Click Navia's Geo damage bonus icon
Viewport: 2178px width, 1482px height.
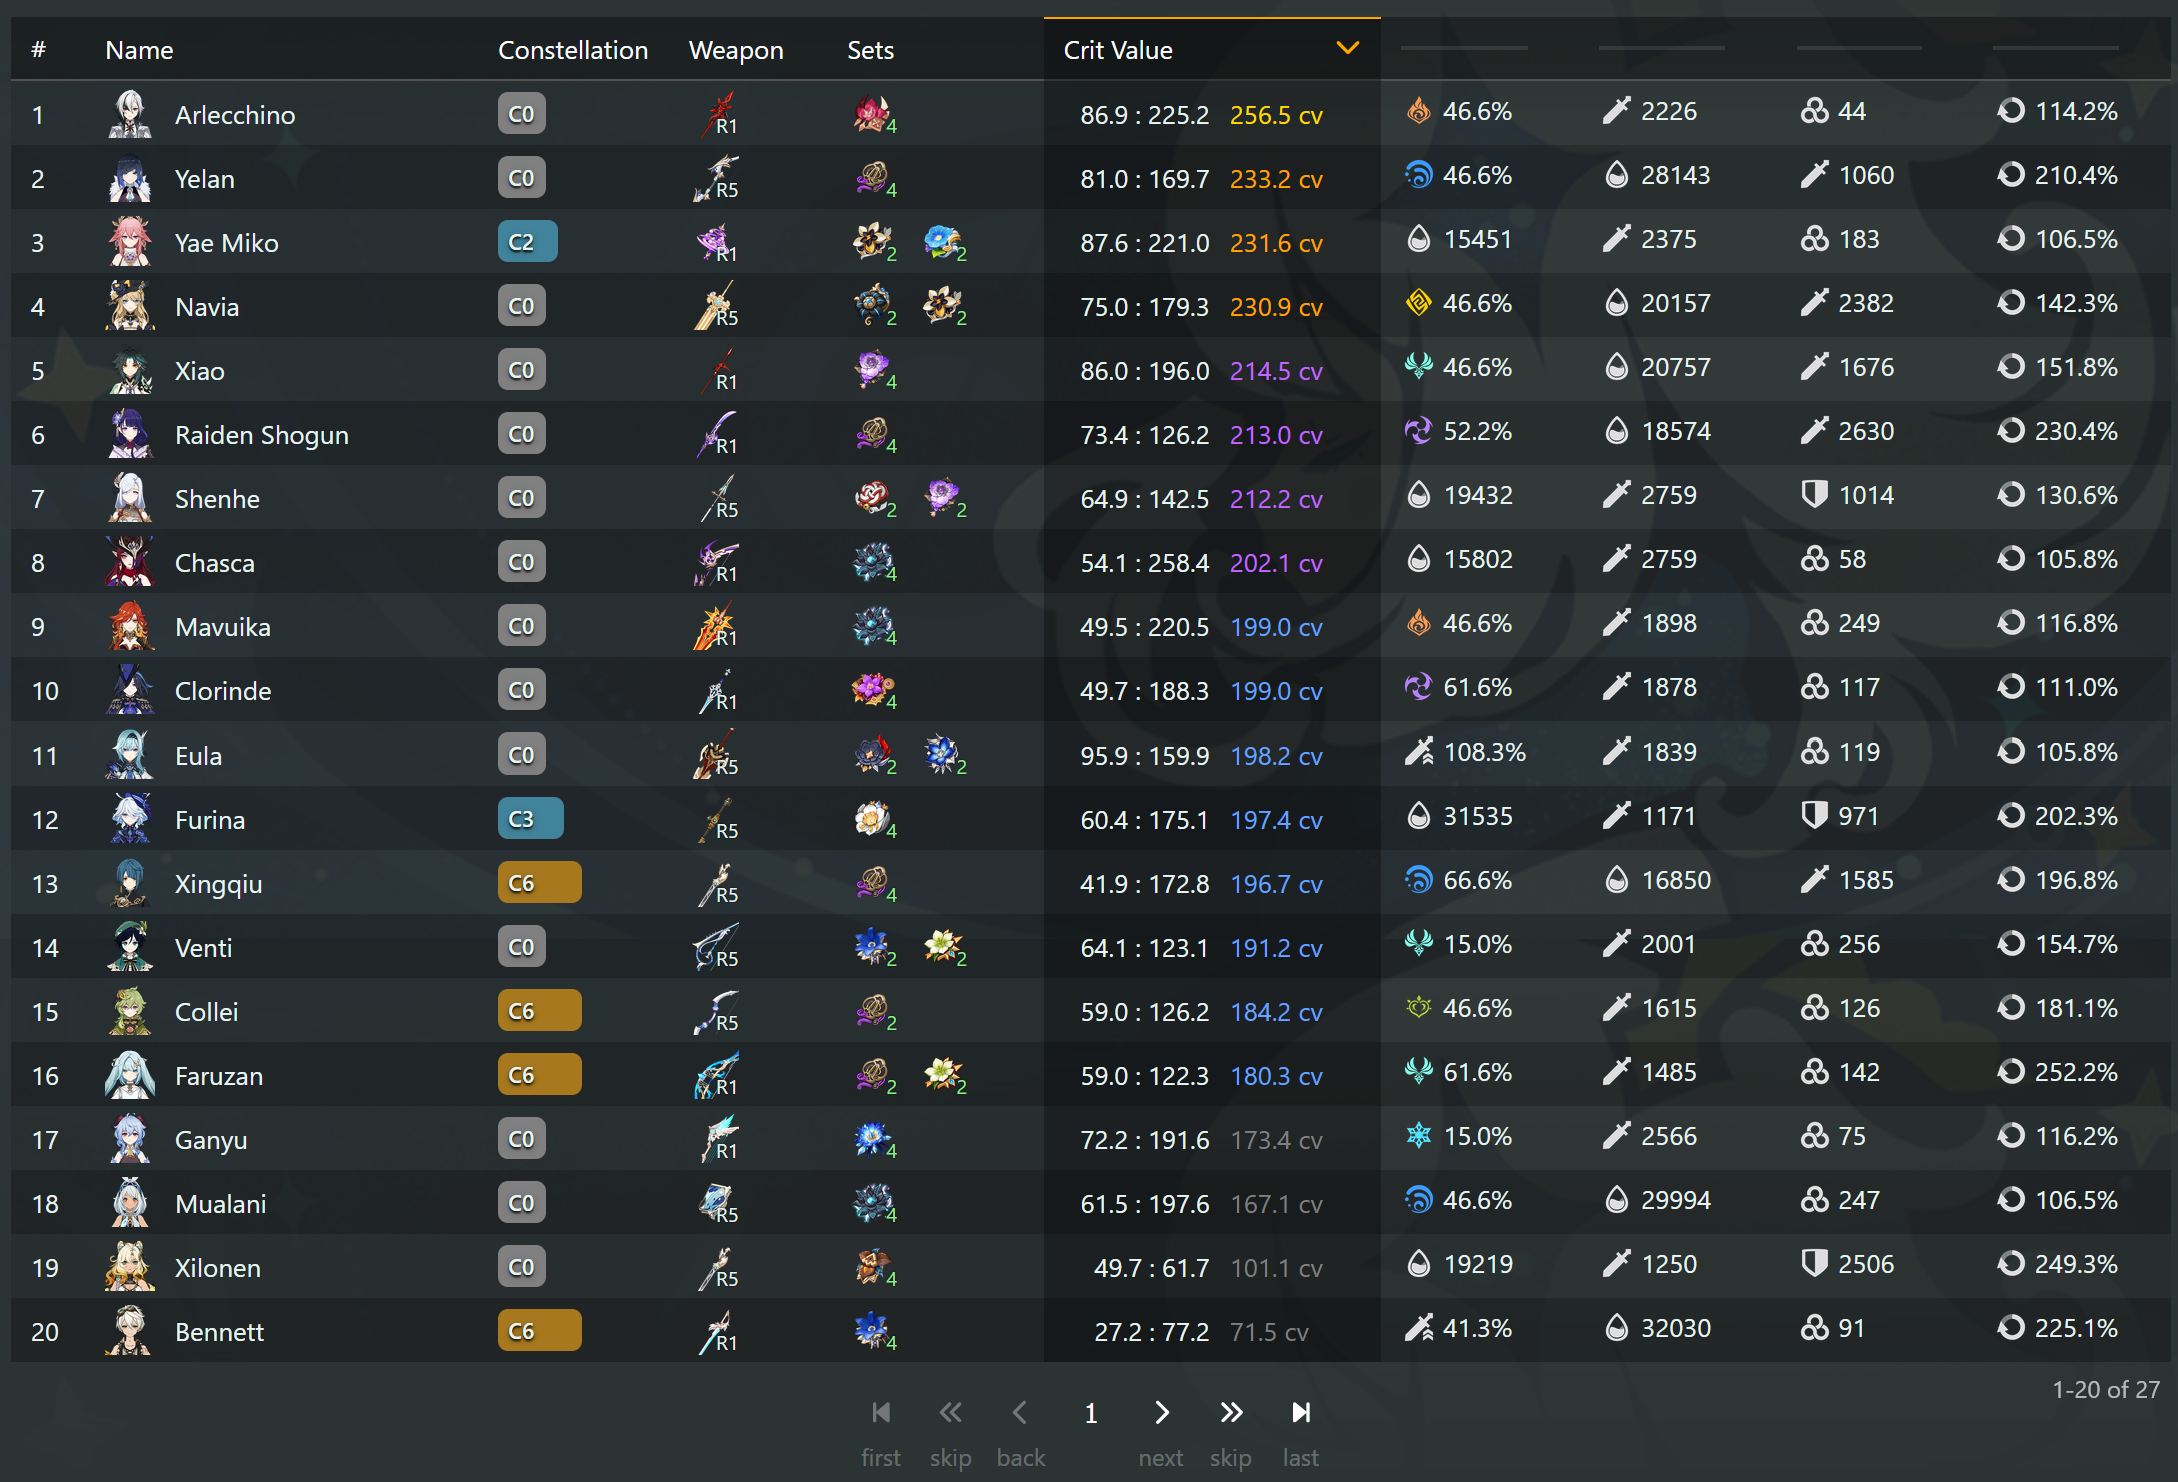(x=1418, y=303)
